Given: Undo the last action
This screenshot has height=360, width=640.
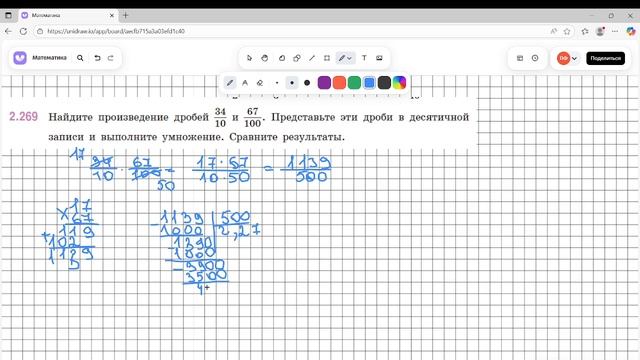Looking at the screenshot, I should click(x=97, y=58).
